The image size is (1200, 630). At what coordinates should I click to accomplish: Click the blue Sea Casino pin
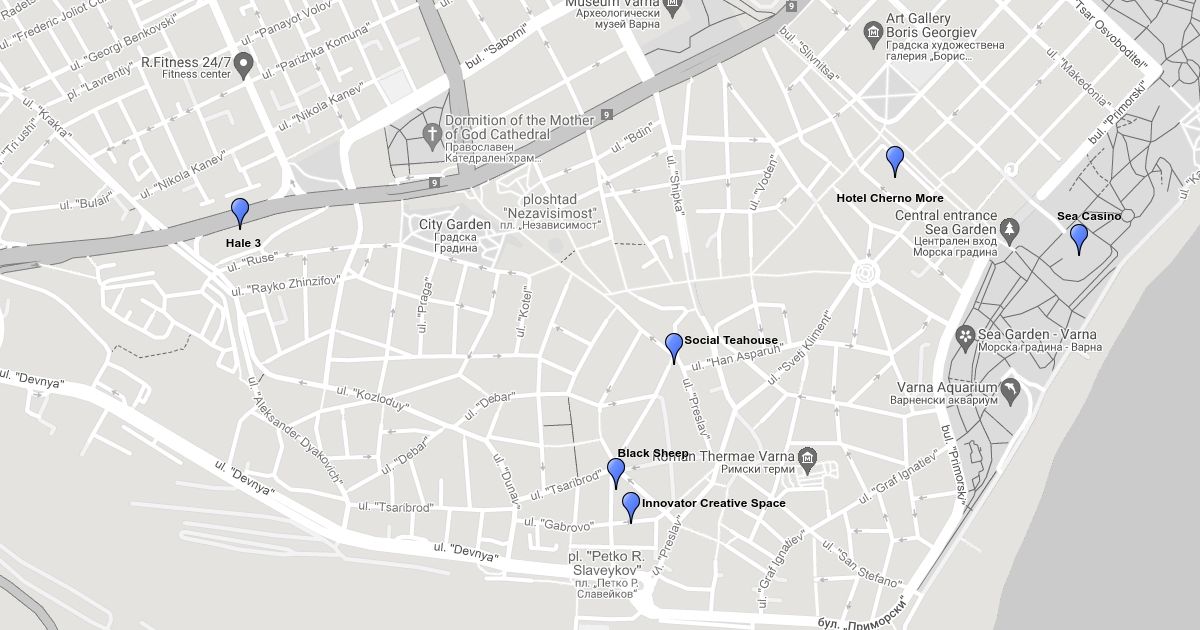tap(1079, 239)
